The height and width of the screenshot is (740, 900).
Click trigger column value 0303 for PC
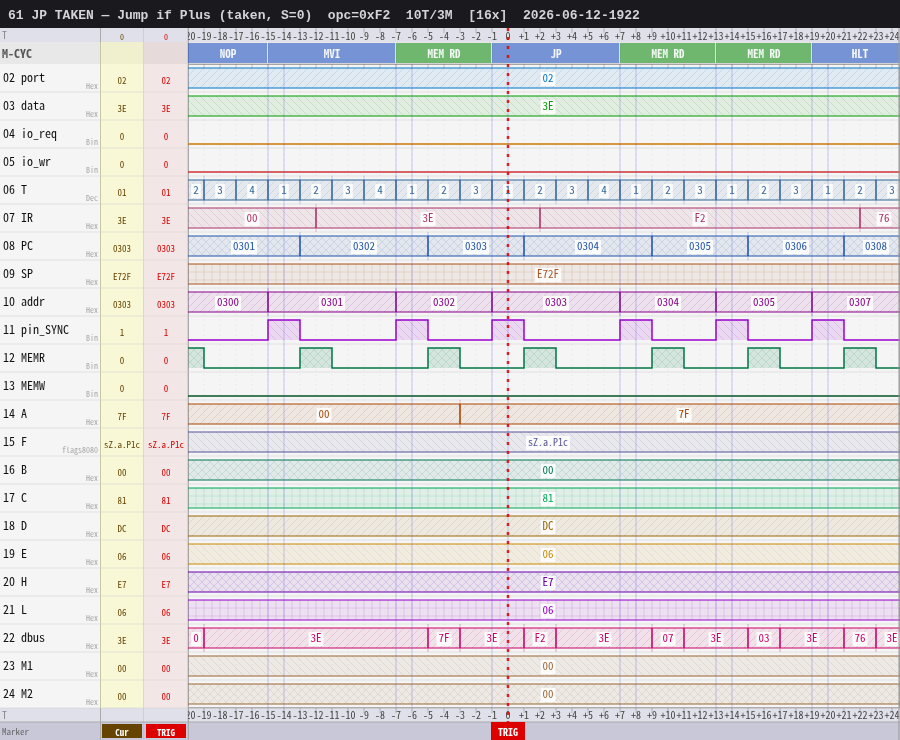[166, 249]
